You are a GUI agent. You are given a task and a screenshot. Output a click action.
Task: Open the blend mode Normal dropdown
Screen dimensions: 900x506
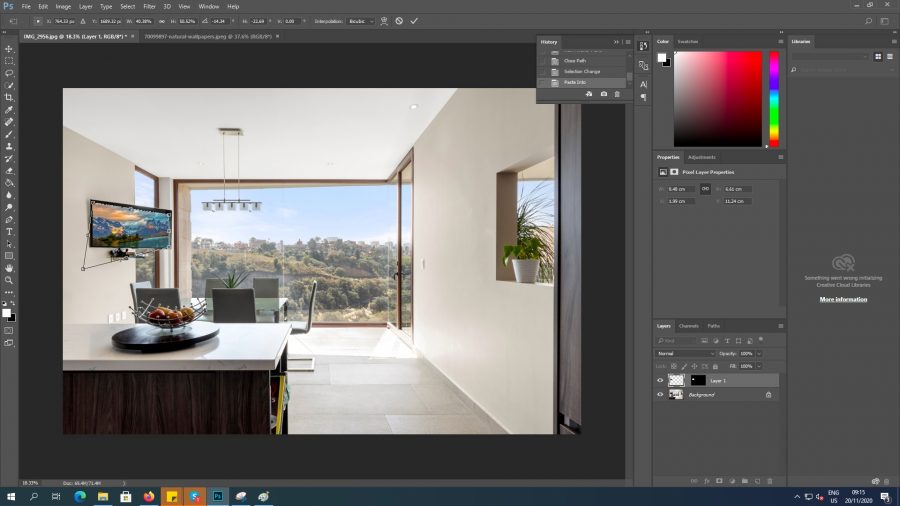(x=685, y=353)
